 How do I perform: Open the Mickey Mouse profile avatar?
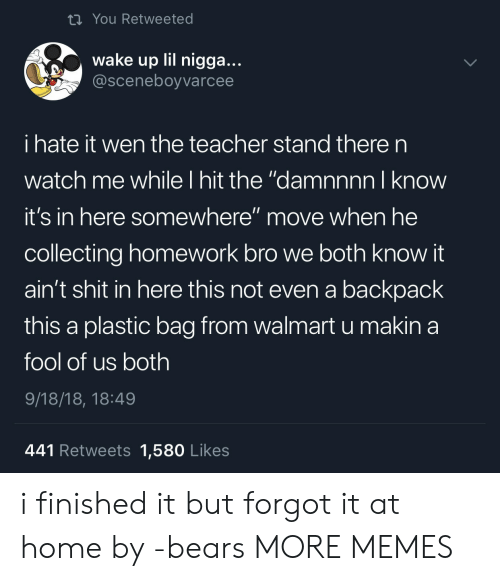(x=53, y=71)
